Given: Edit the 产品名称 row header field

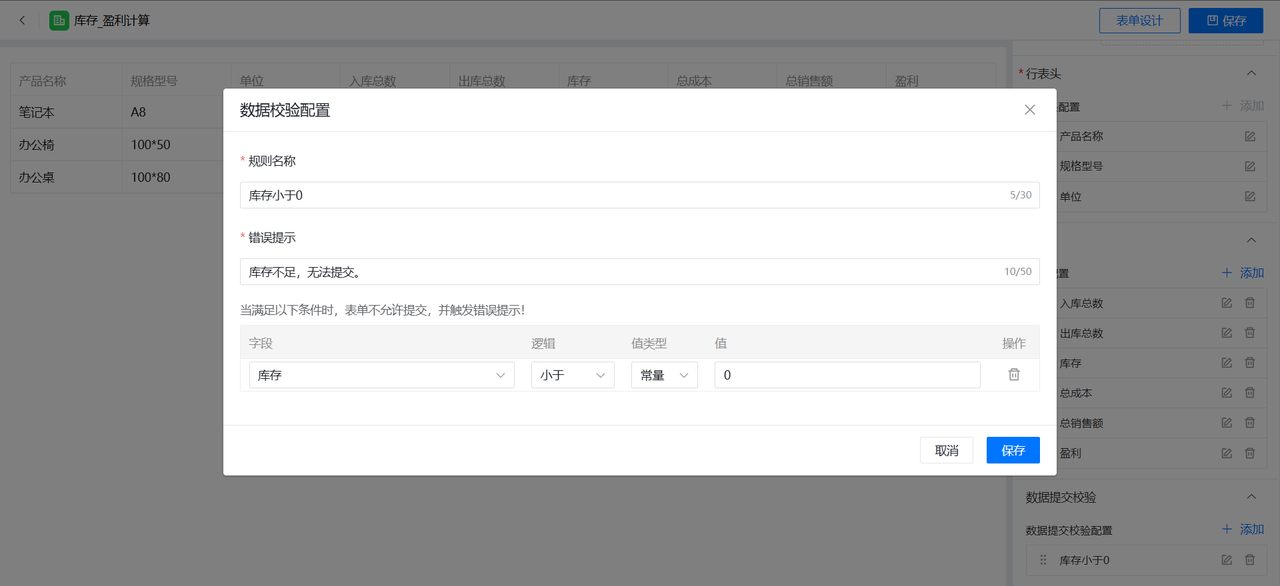Looking at the screenshot, I should click(x=1249, y=136).
